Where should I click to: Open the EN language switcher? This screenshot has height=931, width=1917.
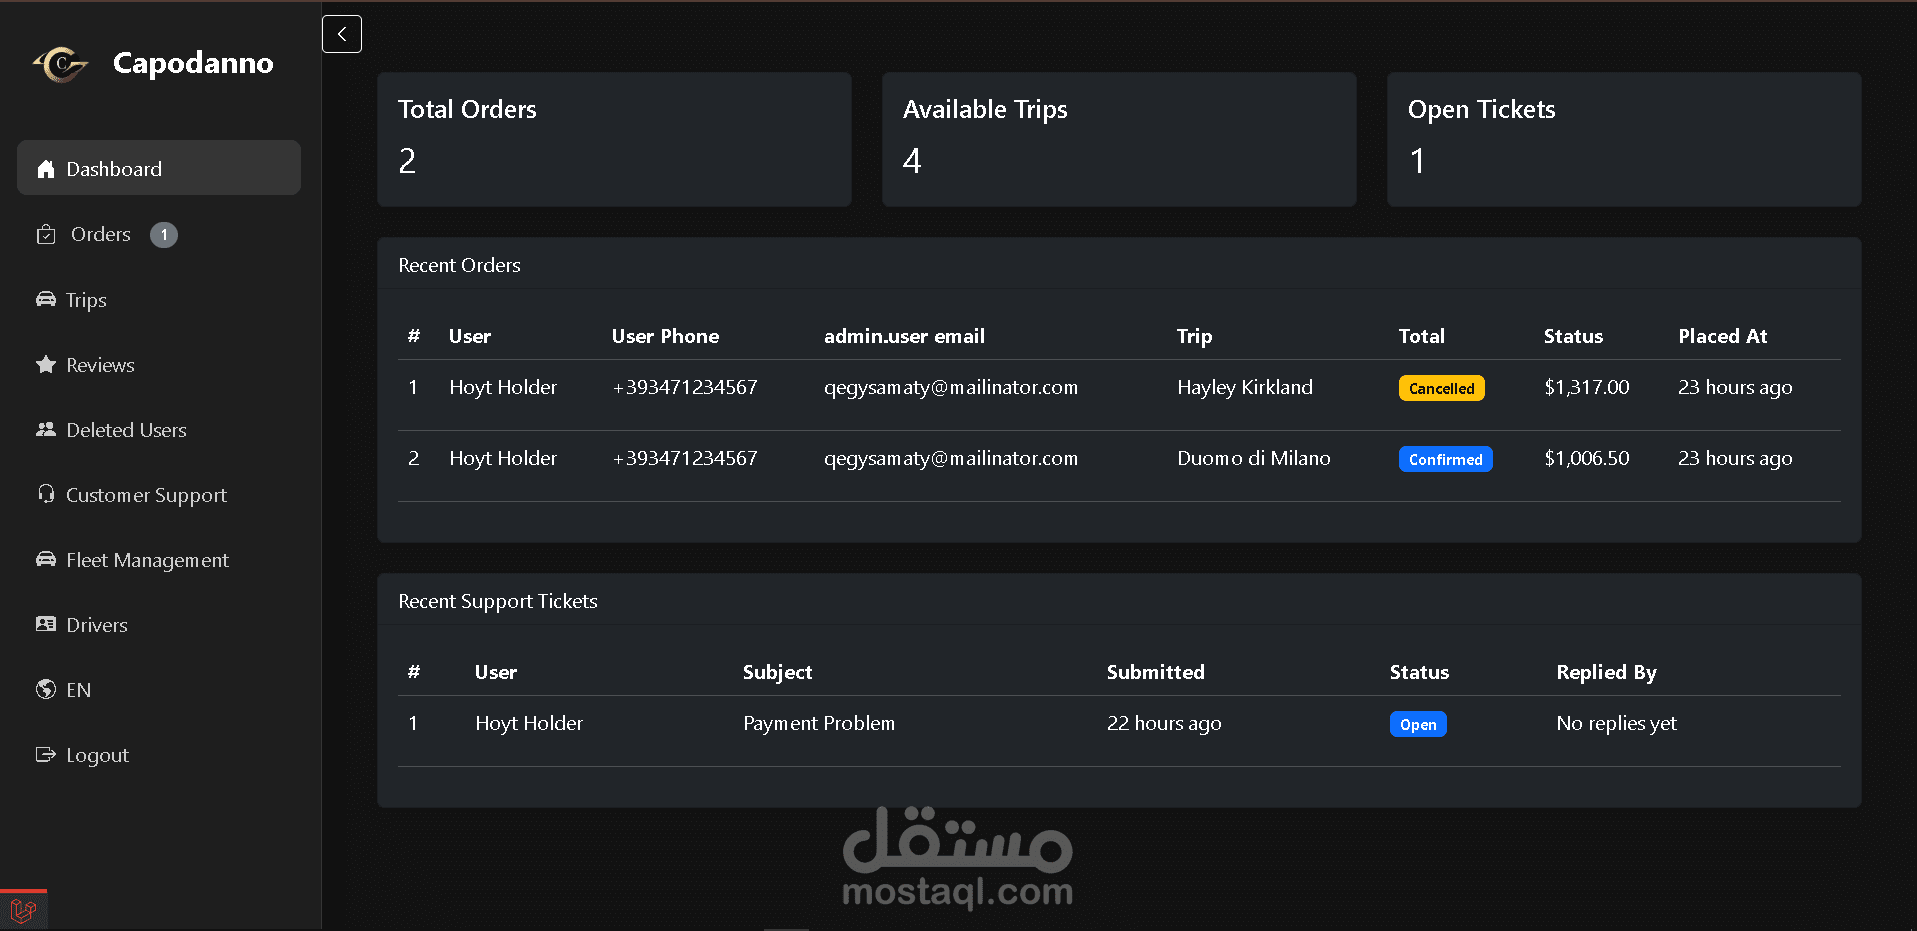click(x=78, y=690)
